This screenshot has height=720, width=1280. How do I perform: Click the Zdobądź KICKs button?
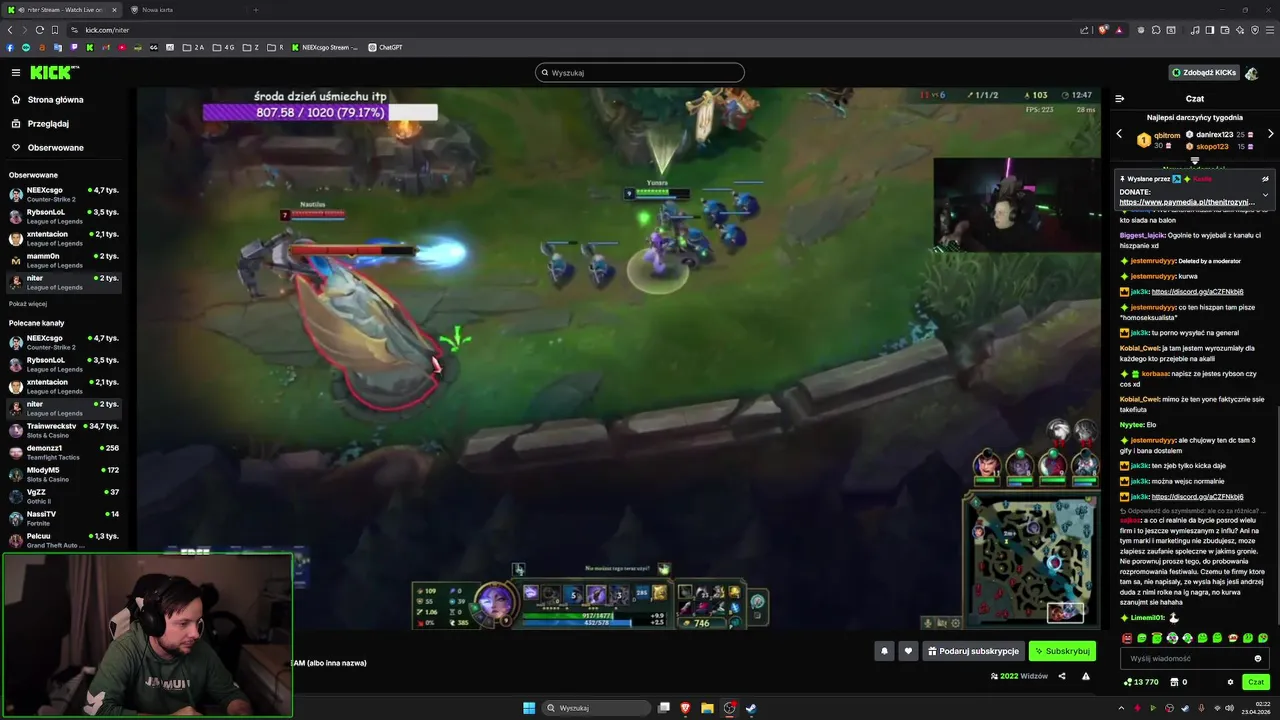tap(1204, 73)
